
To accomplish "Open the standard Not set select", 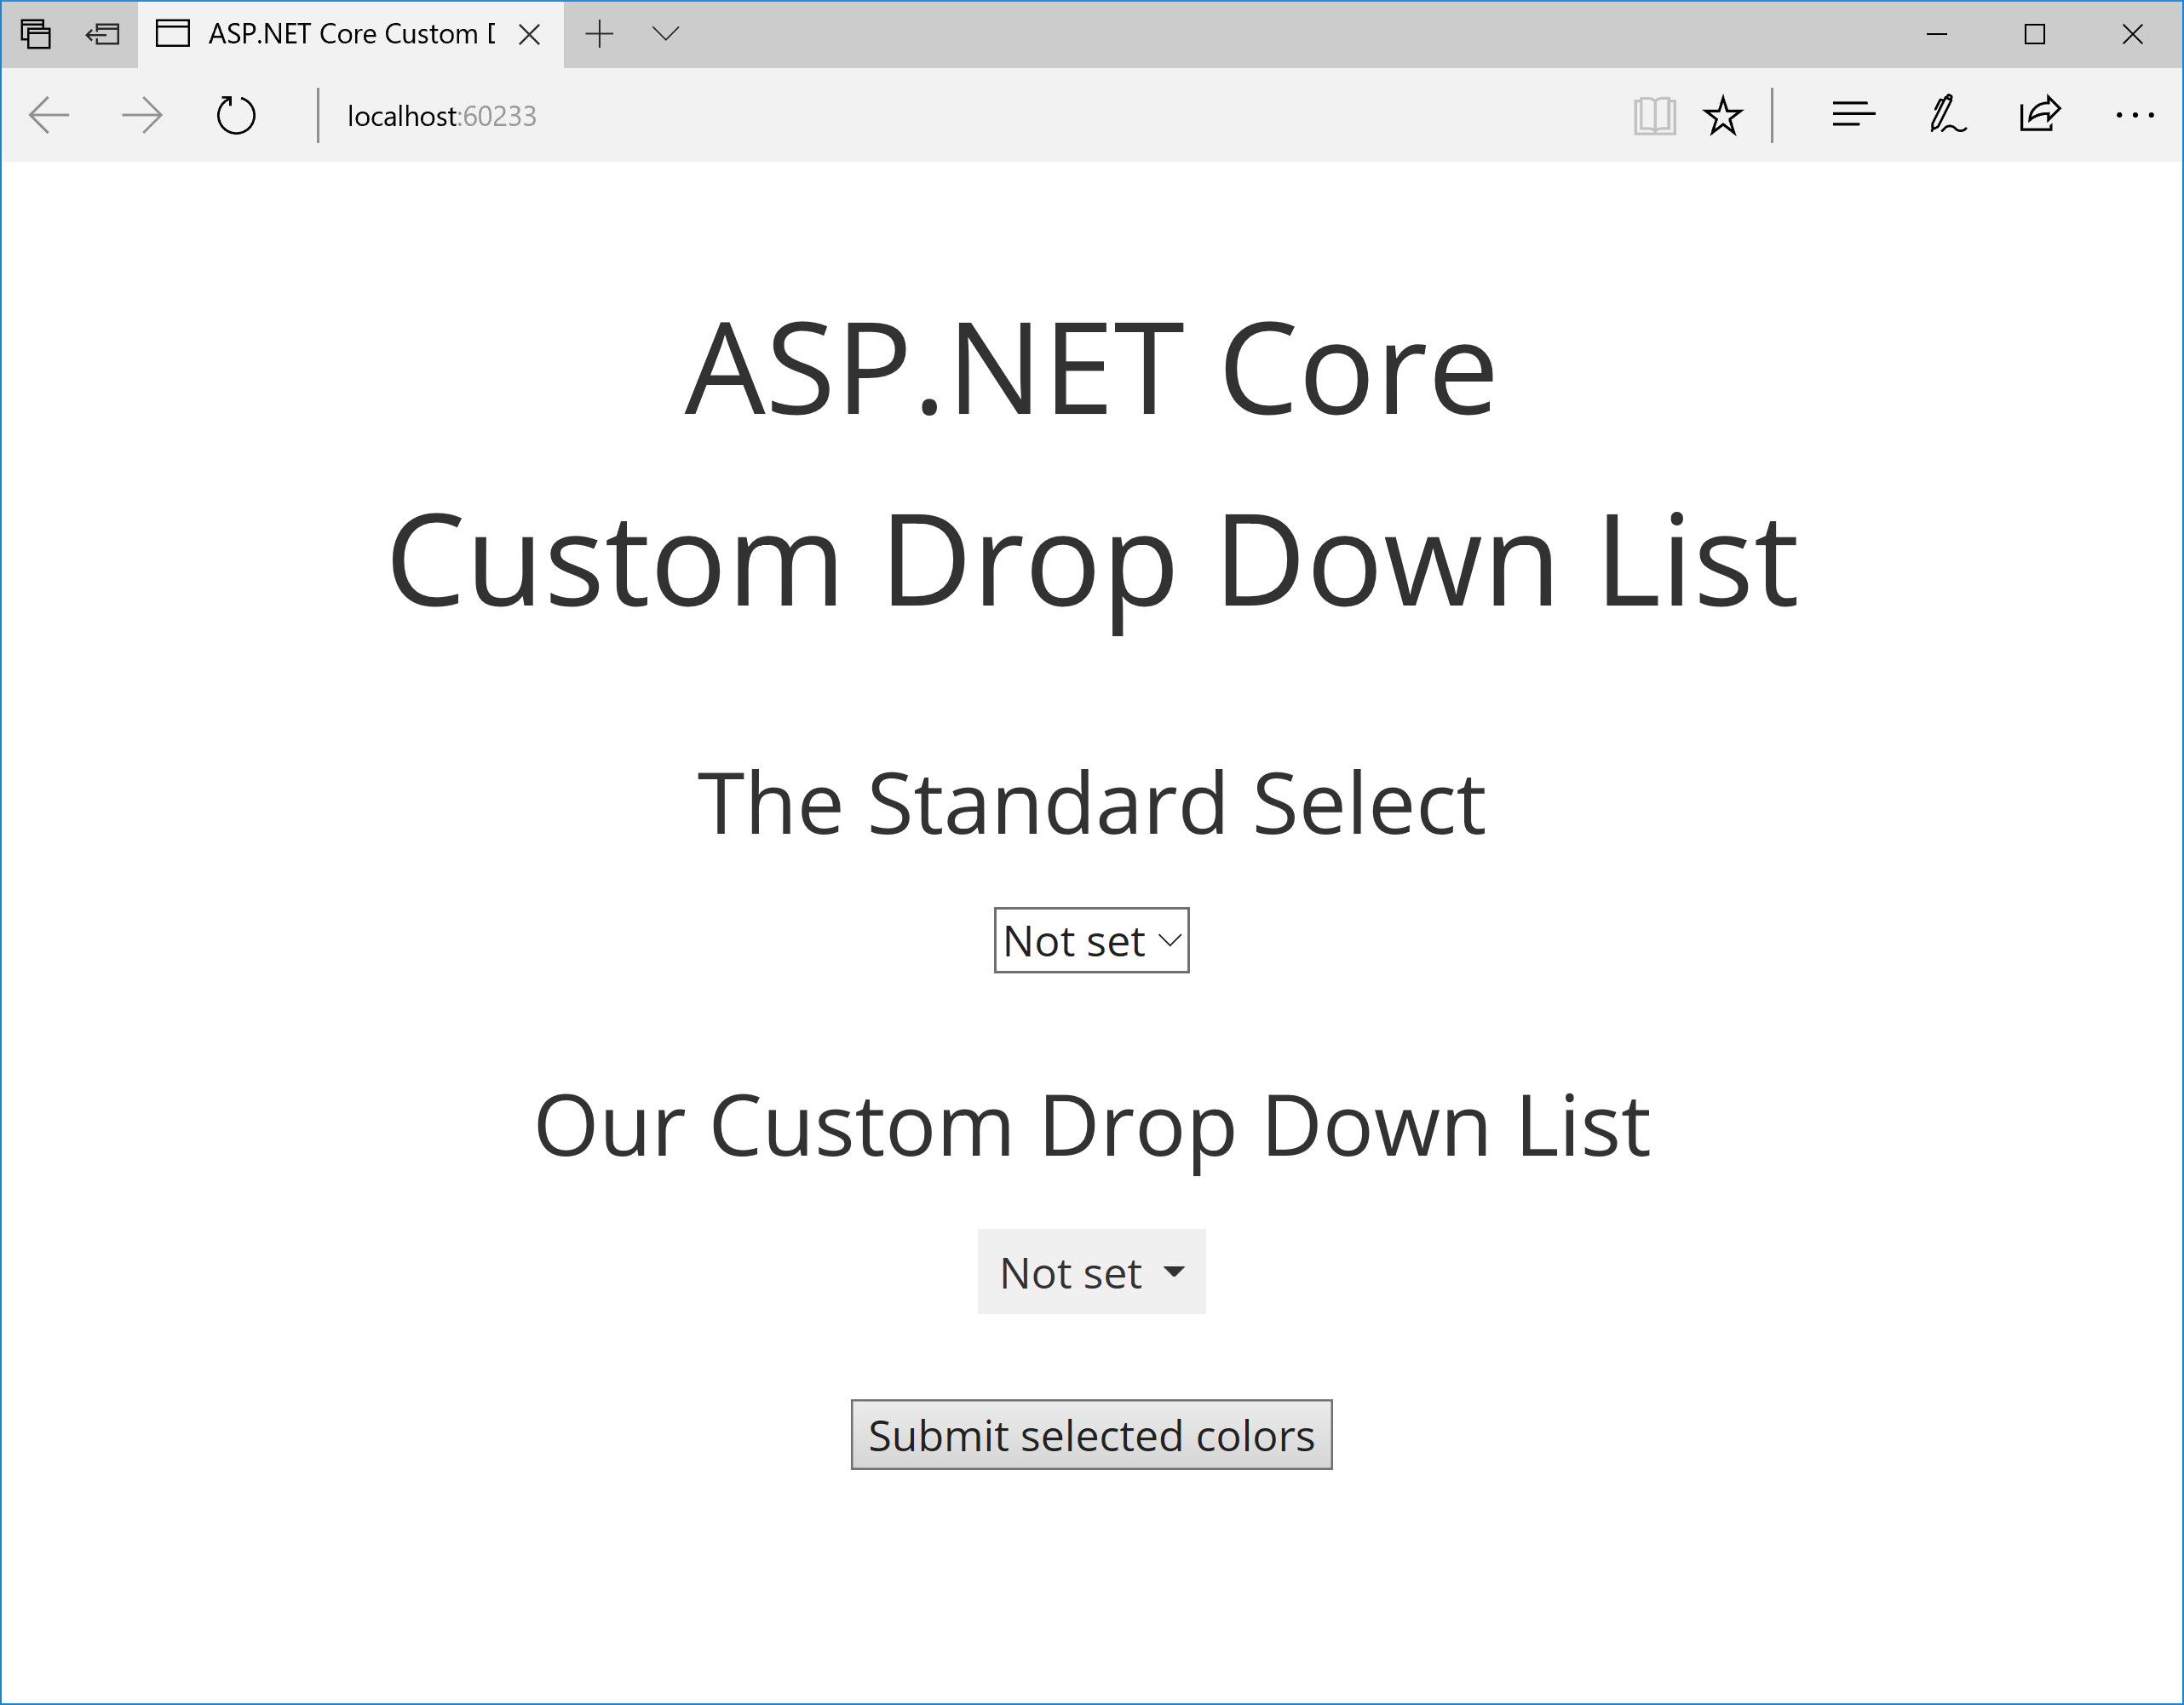I will (x=1091, y=940).
